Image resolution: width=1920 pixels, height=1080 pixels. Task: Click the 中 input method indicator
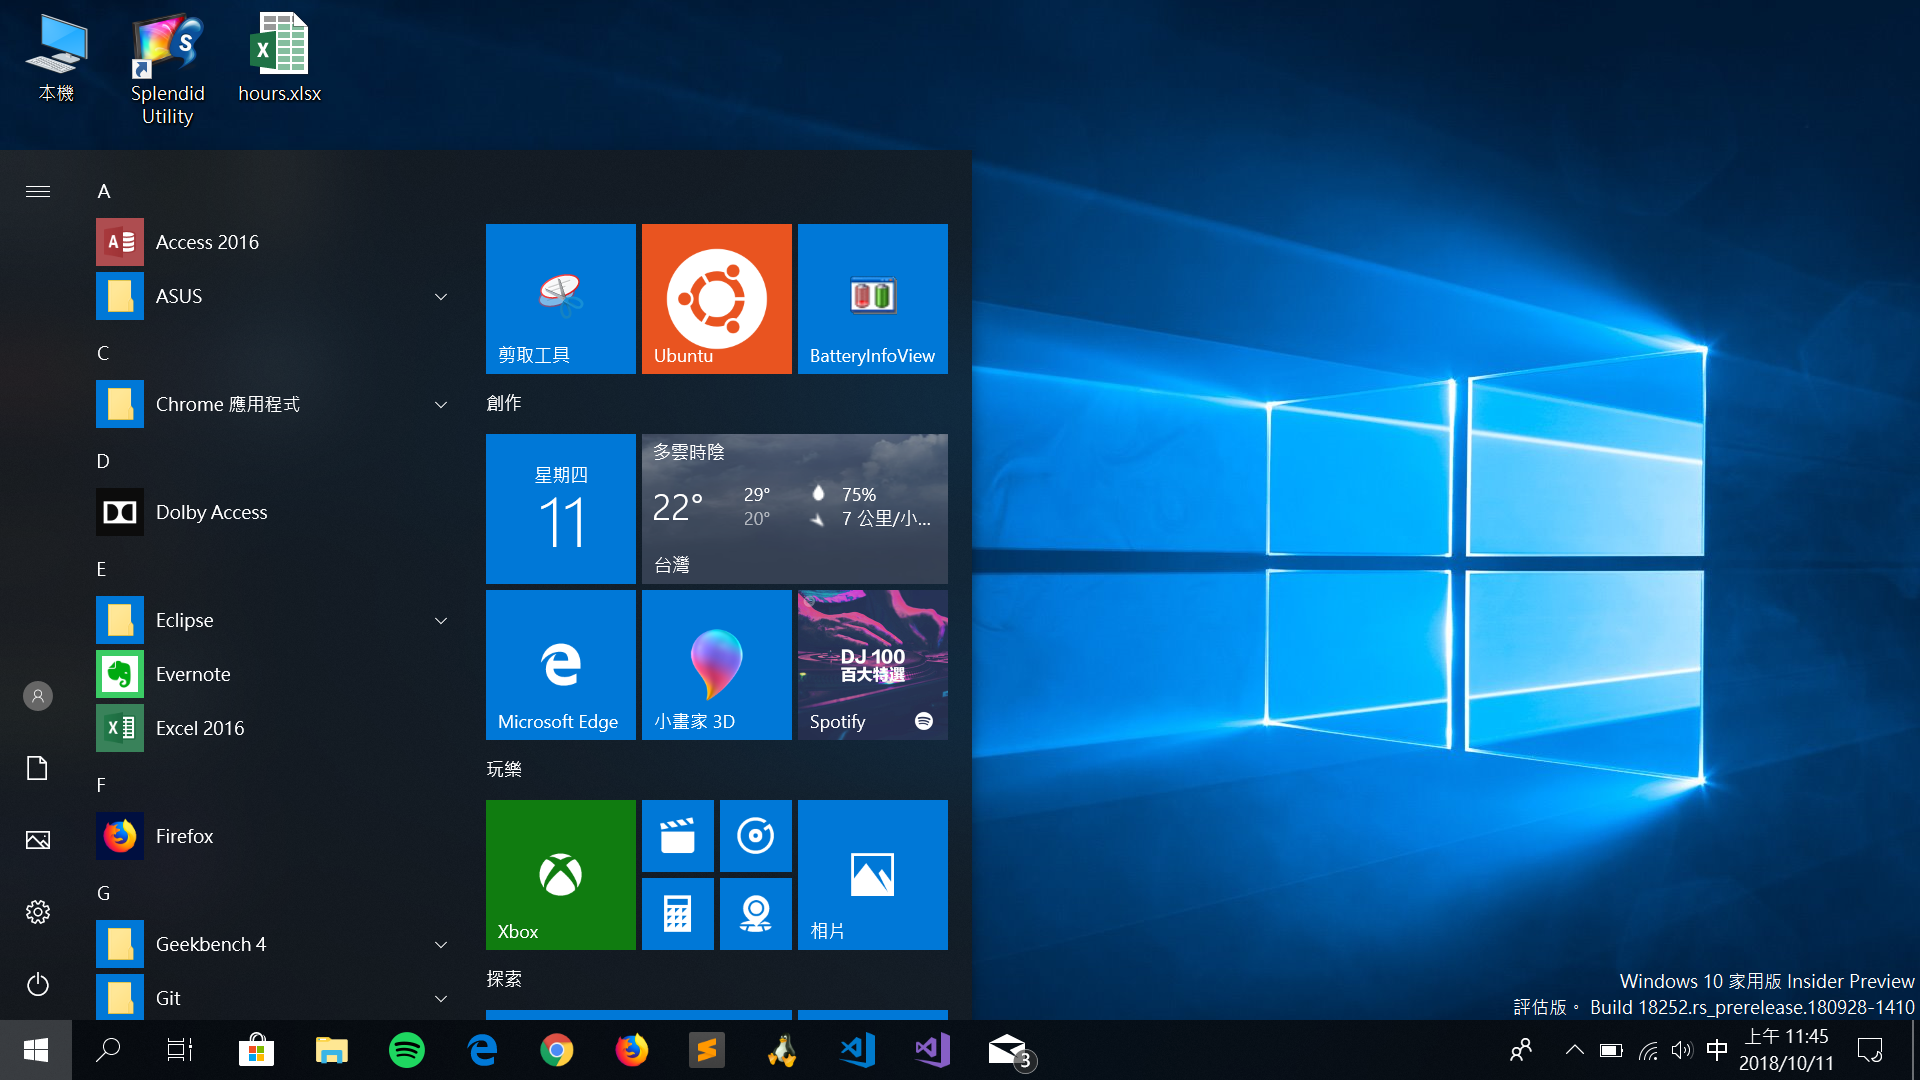(1717, 1050)
